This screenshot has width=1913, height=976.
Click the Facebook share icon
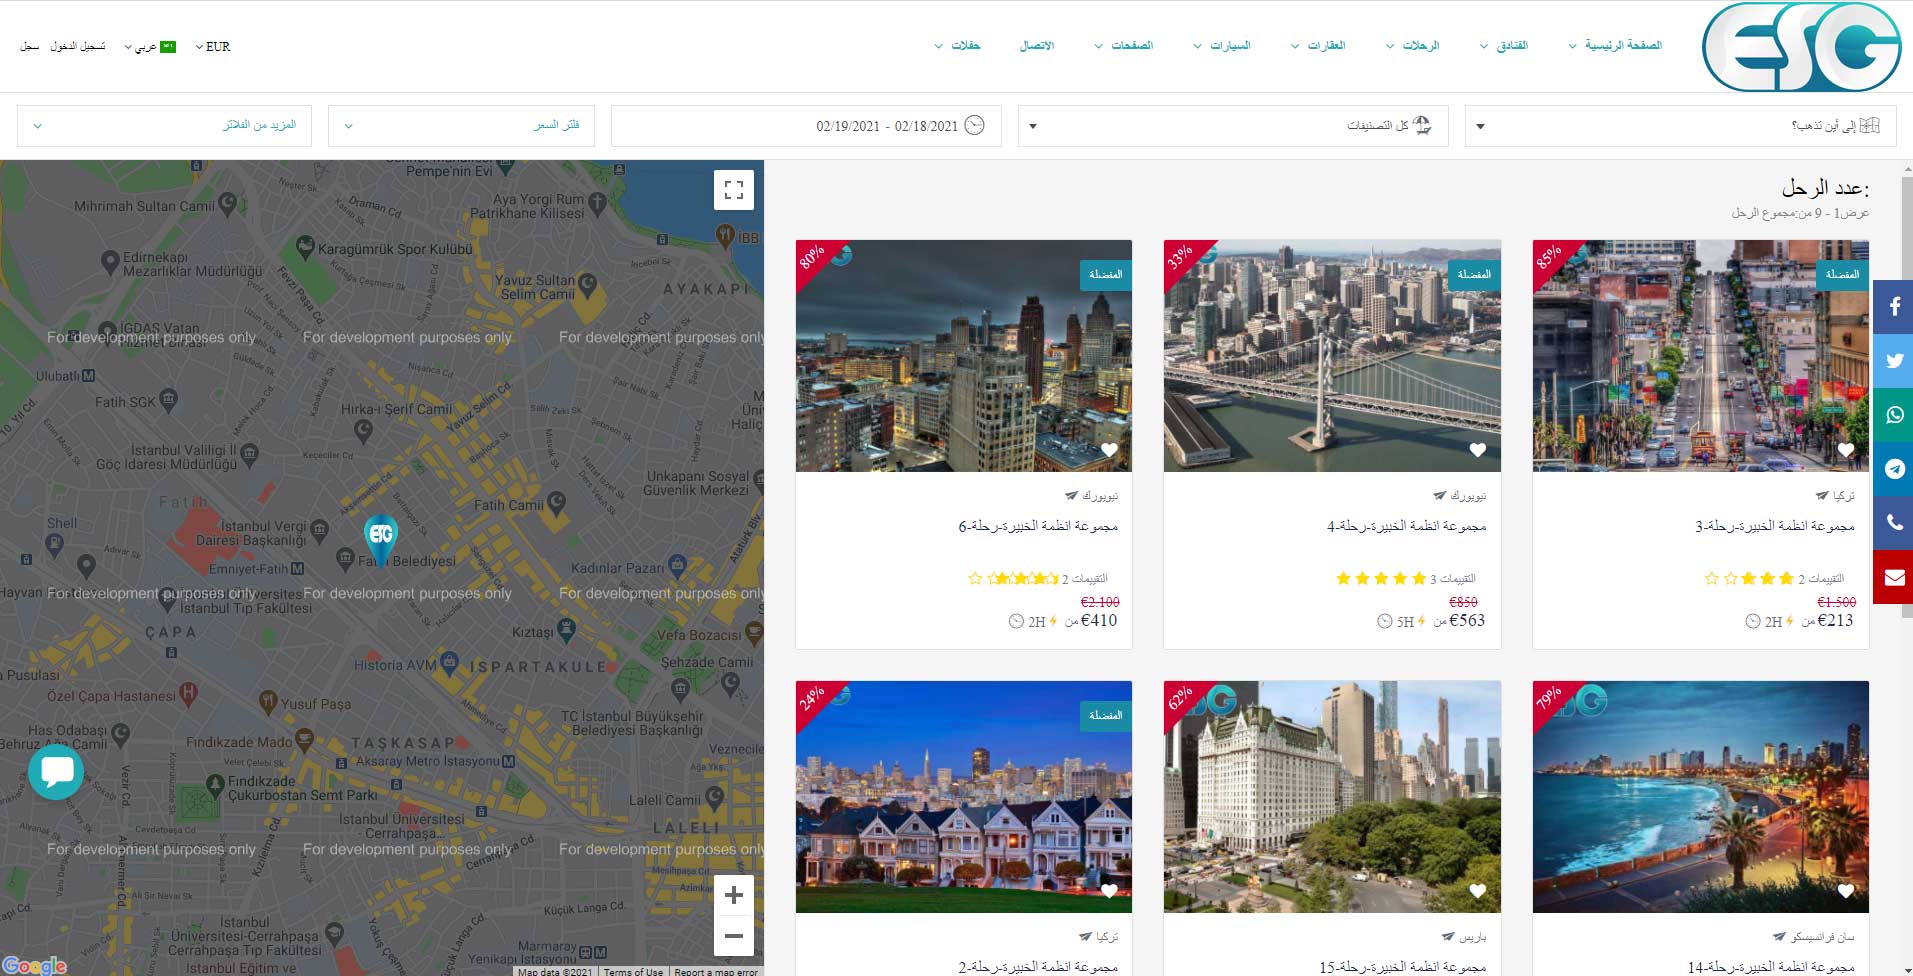coord(1893,307)
